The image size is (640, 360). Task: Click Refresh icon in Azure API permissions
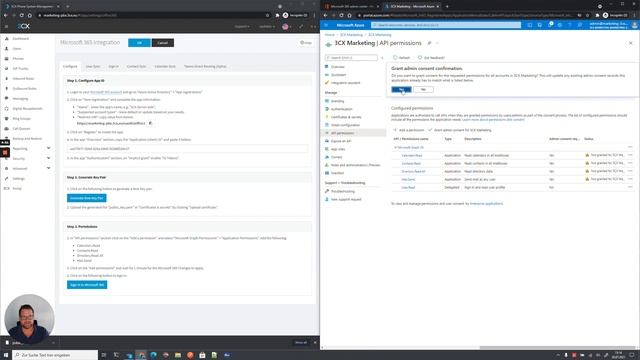pyautogui.click(x=395, y=58)
